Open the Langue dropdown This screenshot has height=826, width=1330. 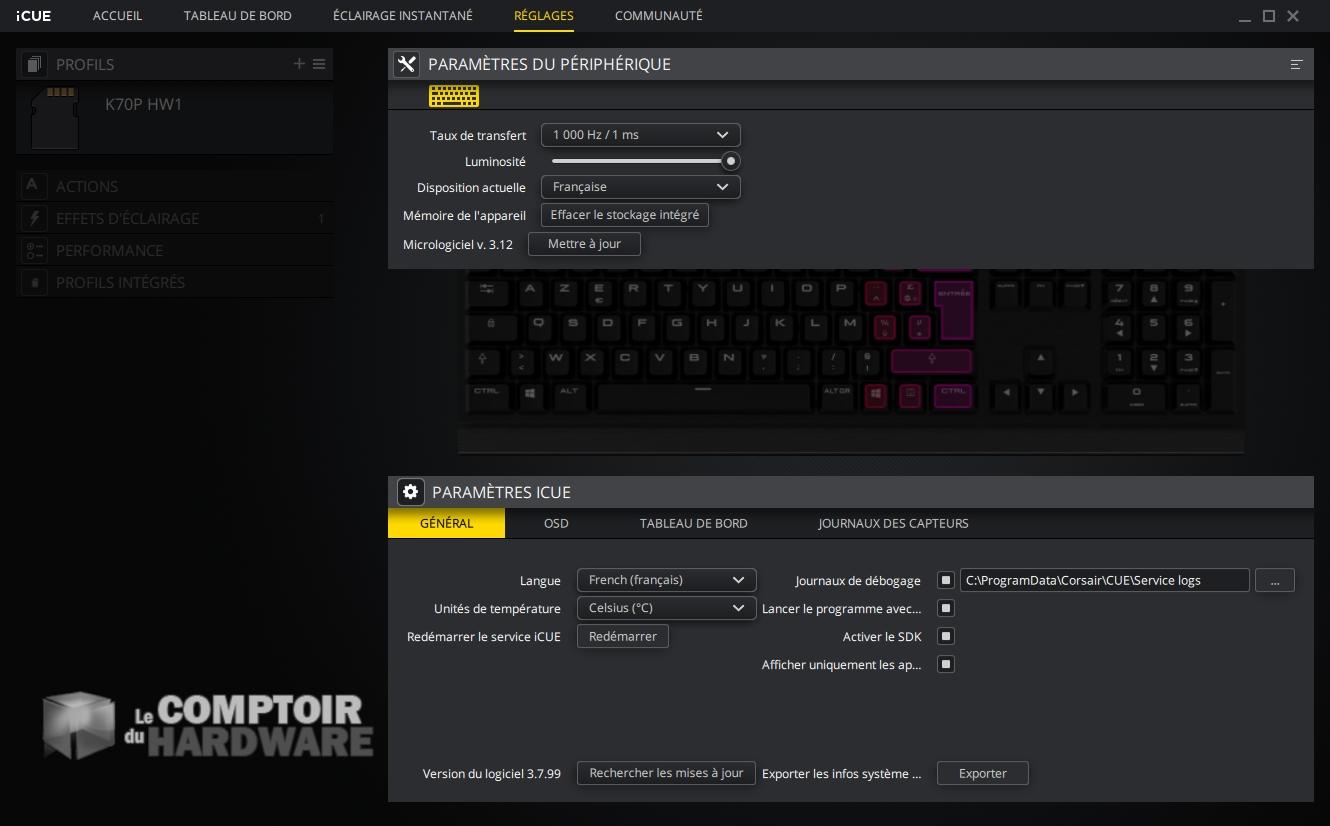[667, 580]
